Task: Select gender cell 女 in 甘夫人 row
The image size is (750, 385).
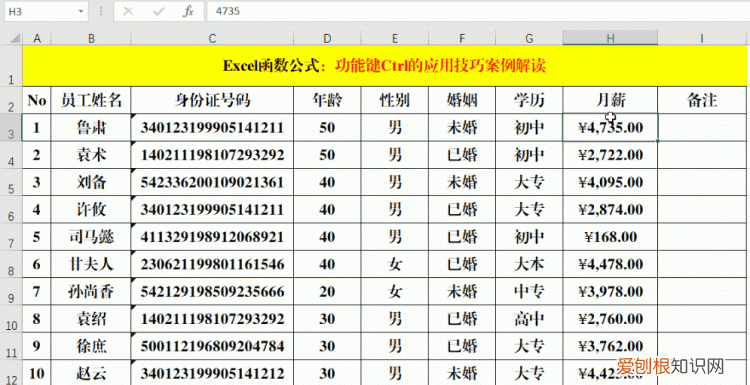Action: [395, 264]
